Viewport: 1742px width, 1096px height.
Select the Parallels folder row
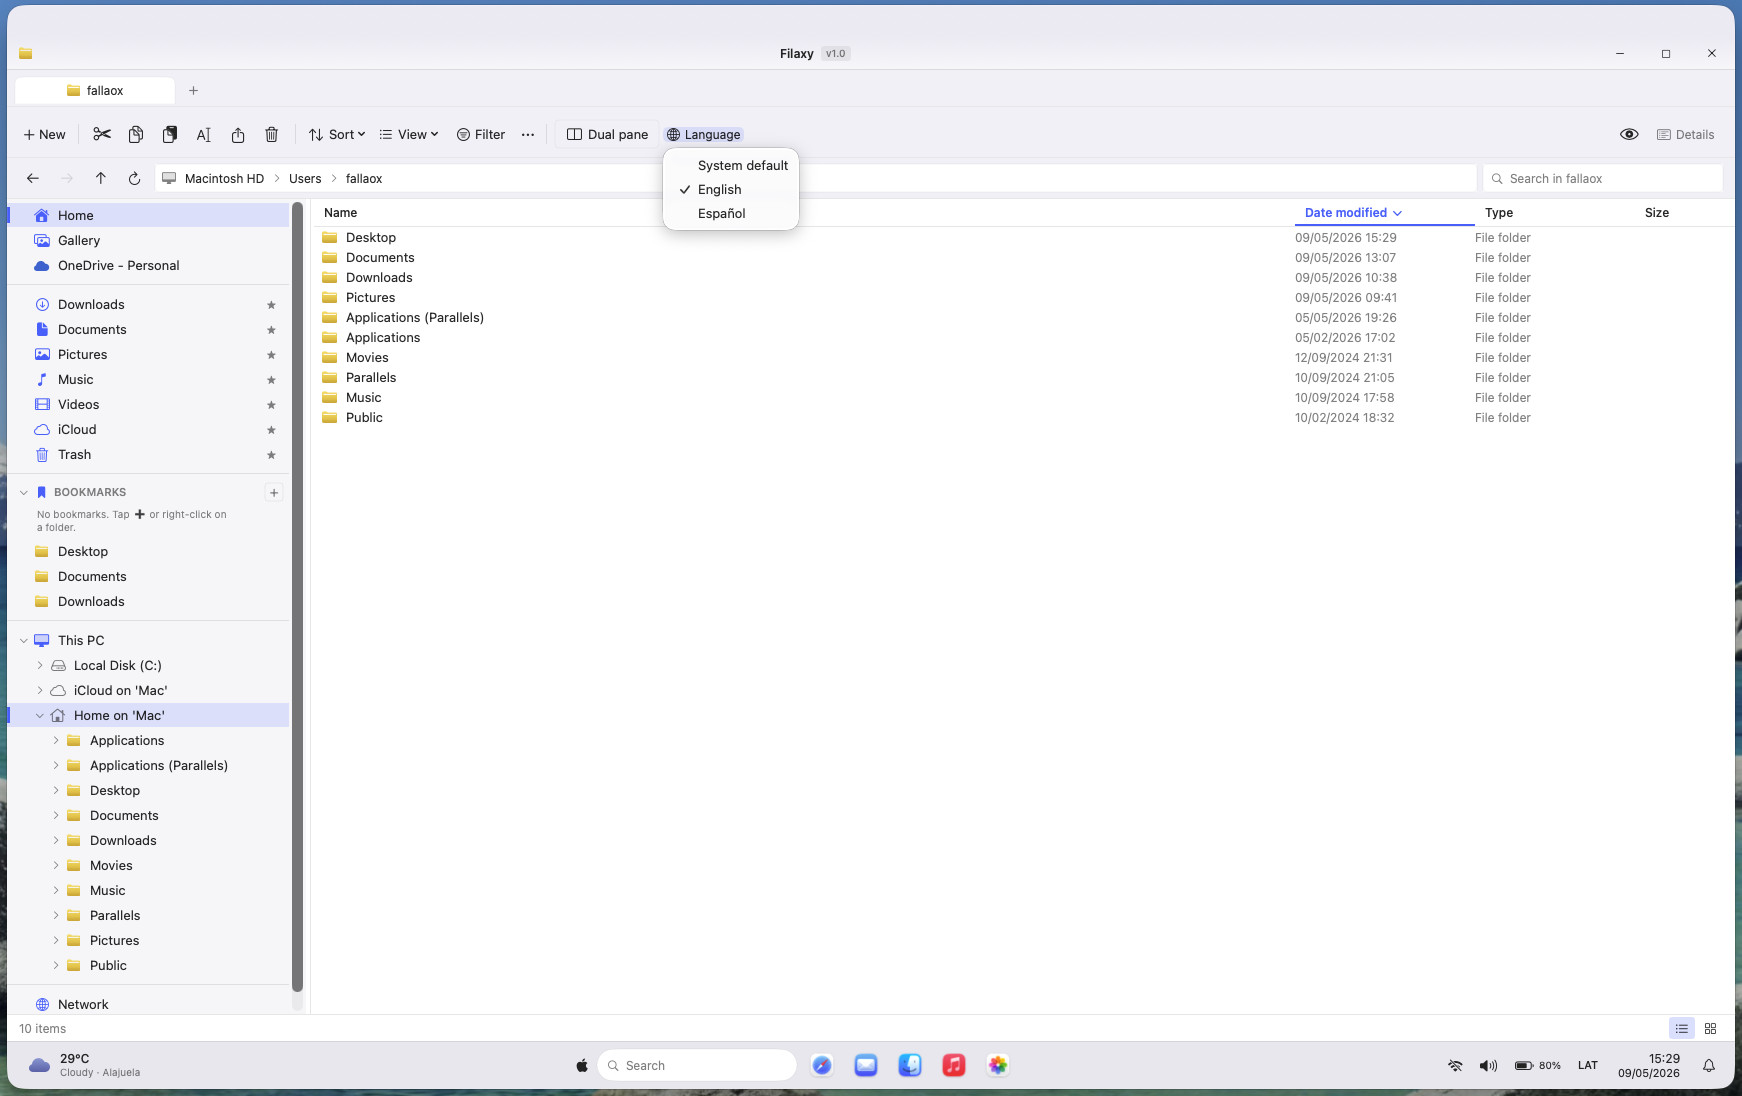[1024, 377]
